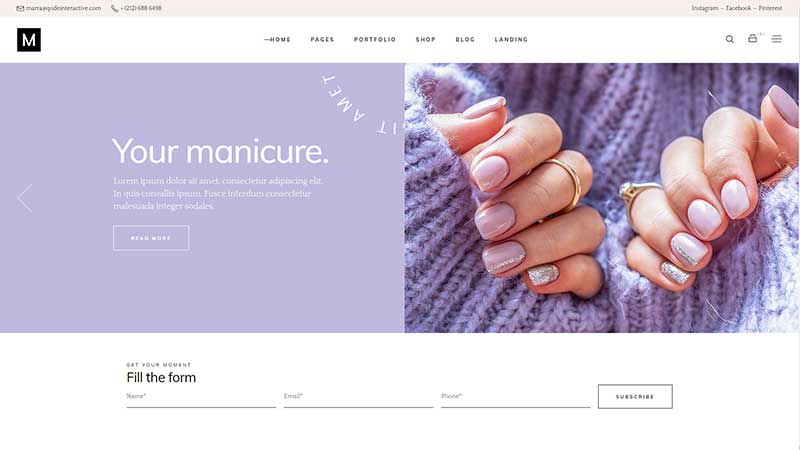Image resolution: width=800 pixels, height=450 pixels.
Task: Focus the Email input field
Action: tap(358, 398)
